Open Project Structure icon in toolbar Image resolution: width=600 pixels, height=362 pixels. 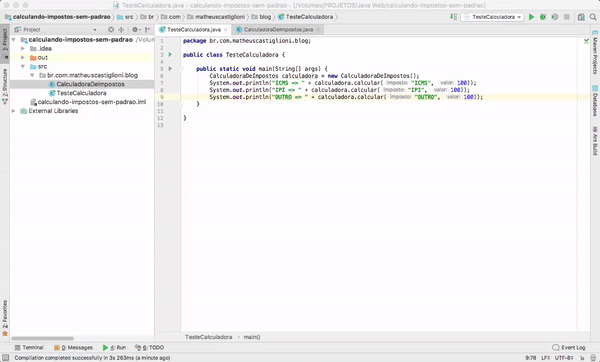pyautogui.click(x=581, y=17)
